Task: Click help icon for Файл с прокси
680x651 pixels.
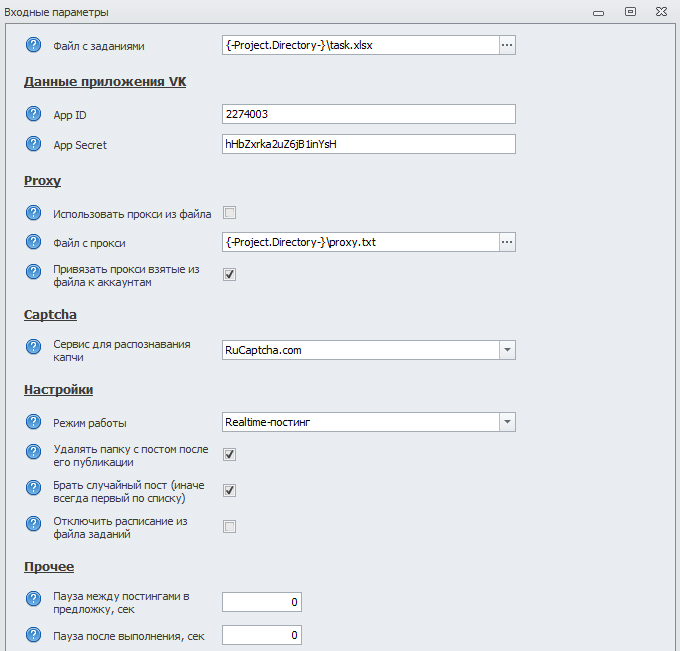Action: [33, 242]
